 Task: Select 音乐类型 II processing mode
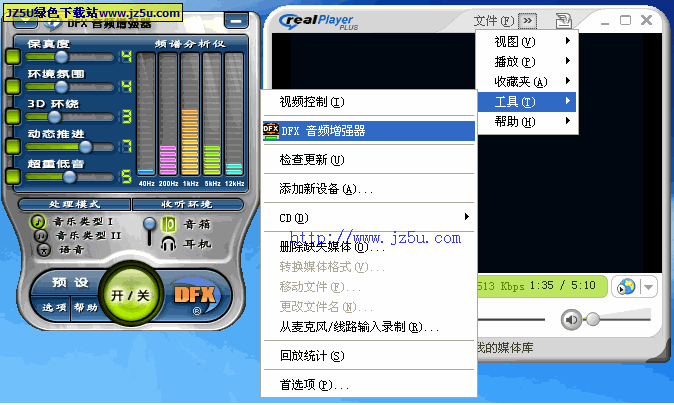click(41, 236)
